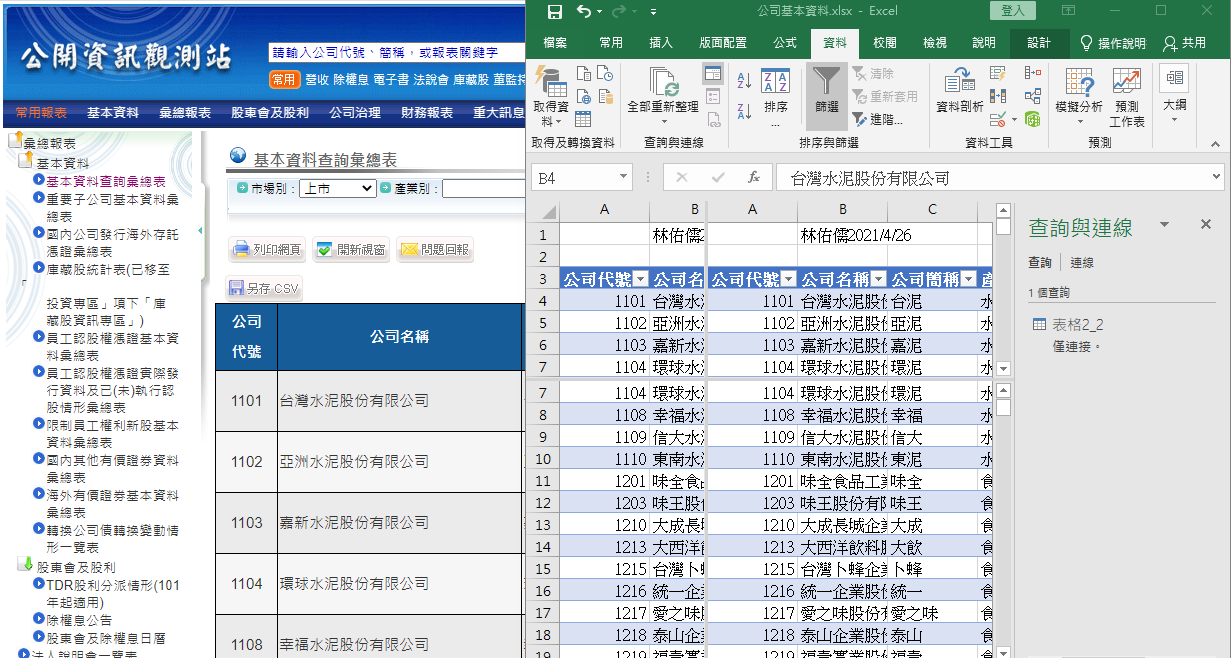
Task: Open What-If Analysis (模擬分析) menu
Action: click(1079, 97)
